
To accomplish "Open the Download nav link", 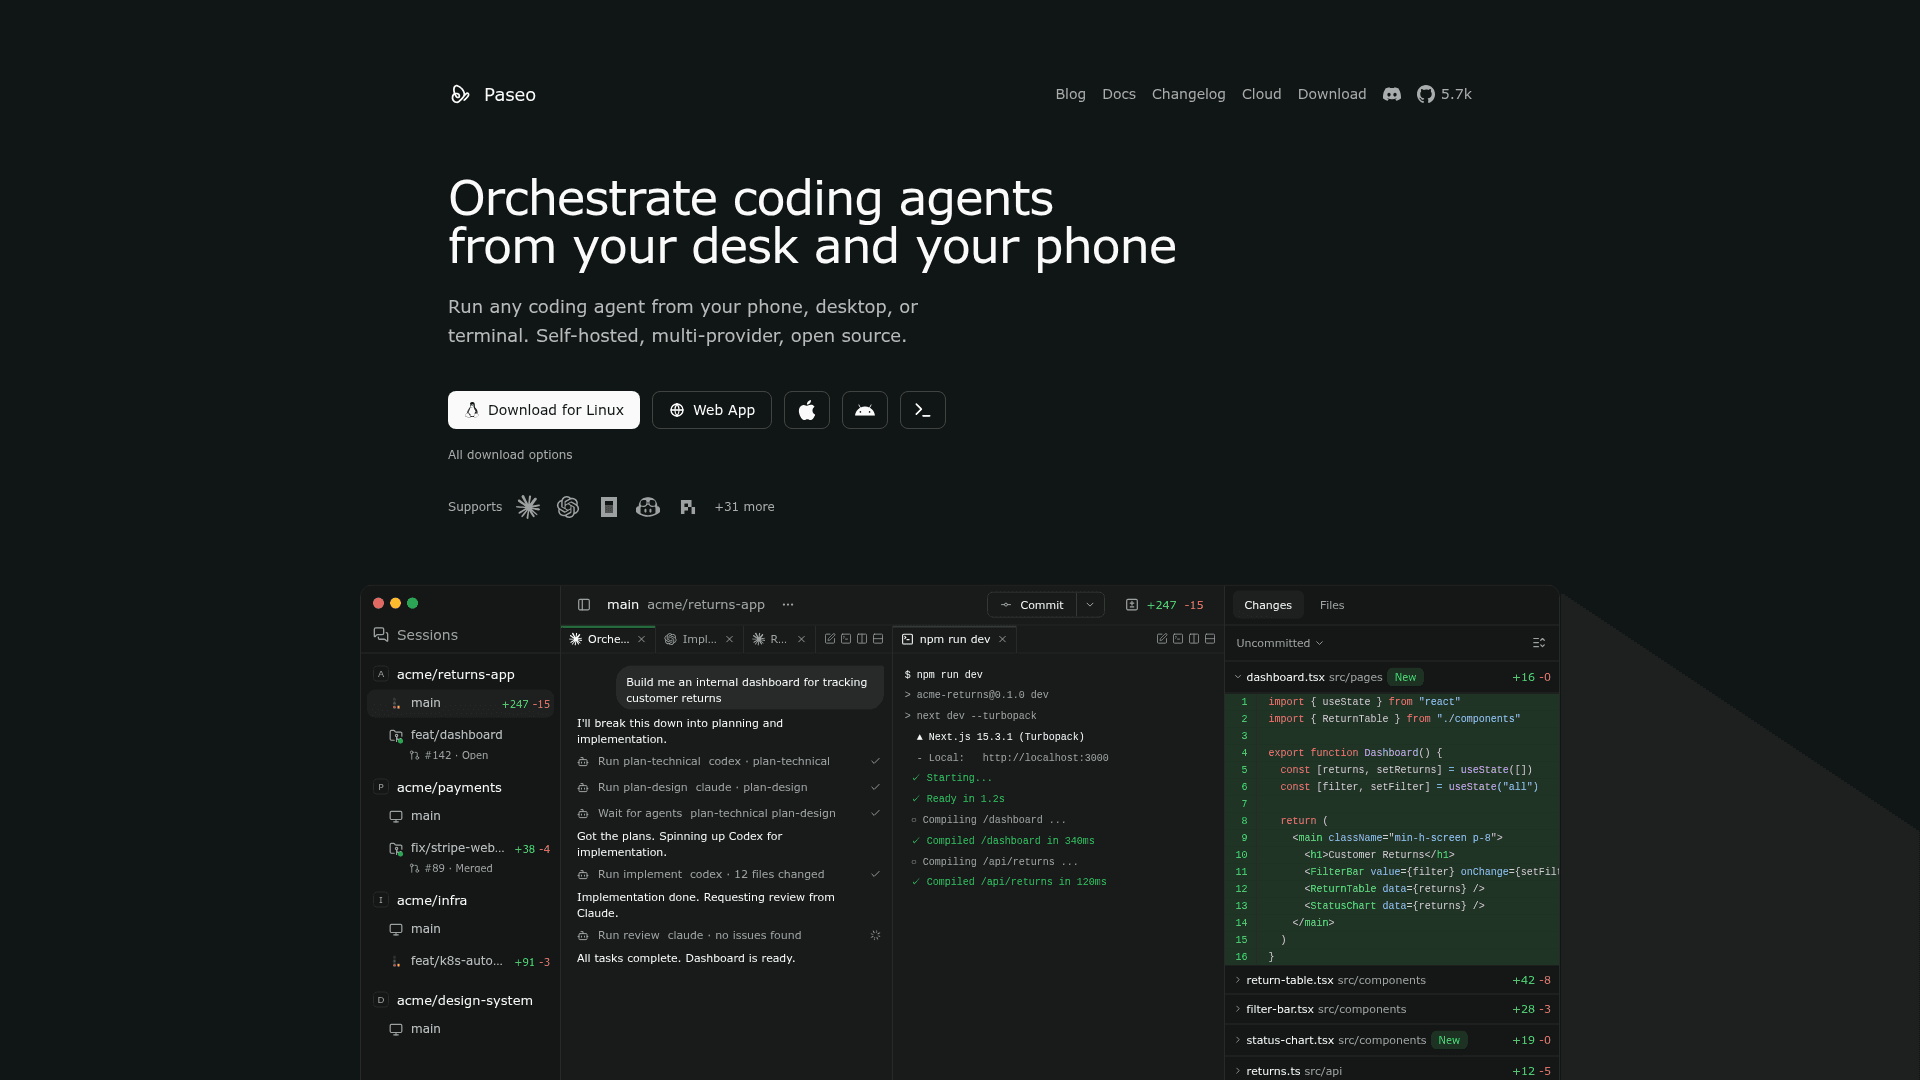I will click(1332, 94).
